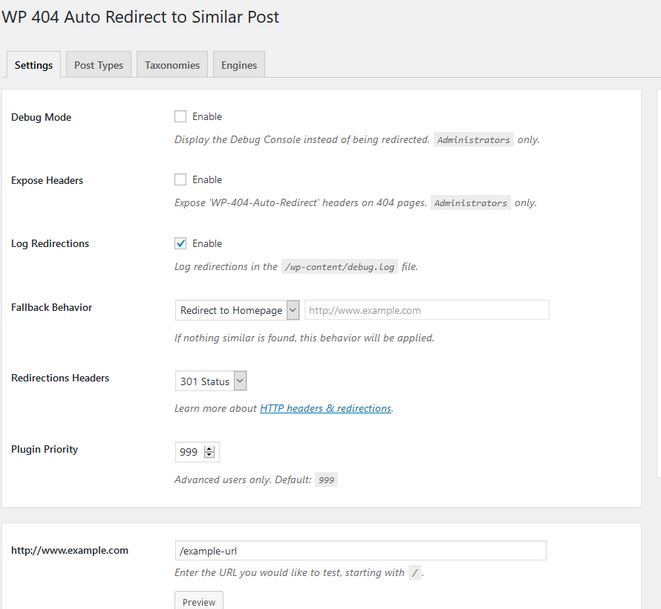The height and width of the screenshot is (609, 661).
Task: Click the Log Redirections label
Action: 50,244
